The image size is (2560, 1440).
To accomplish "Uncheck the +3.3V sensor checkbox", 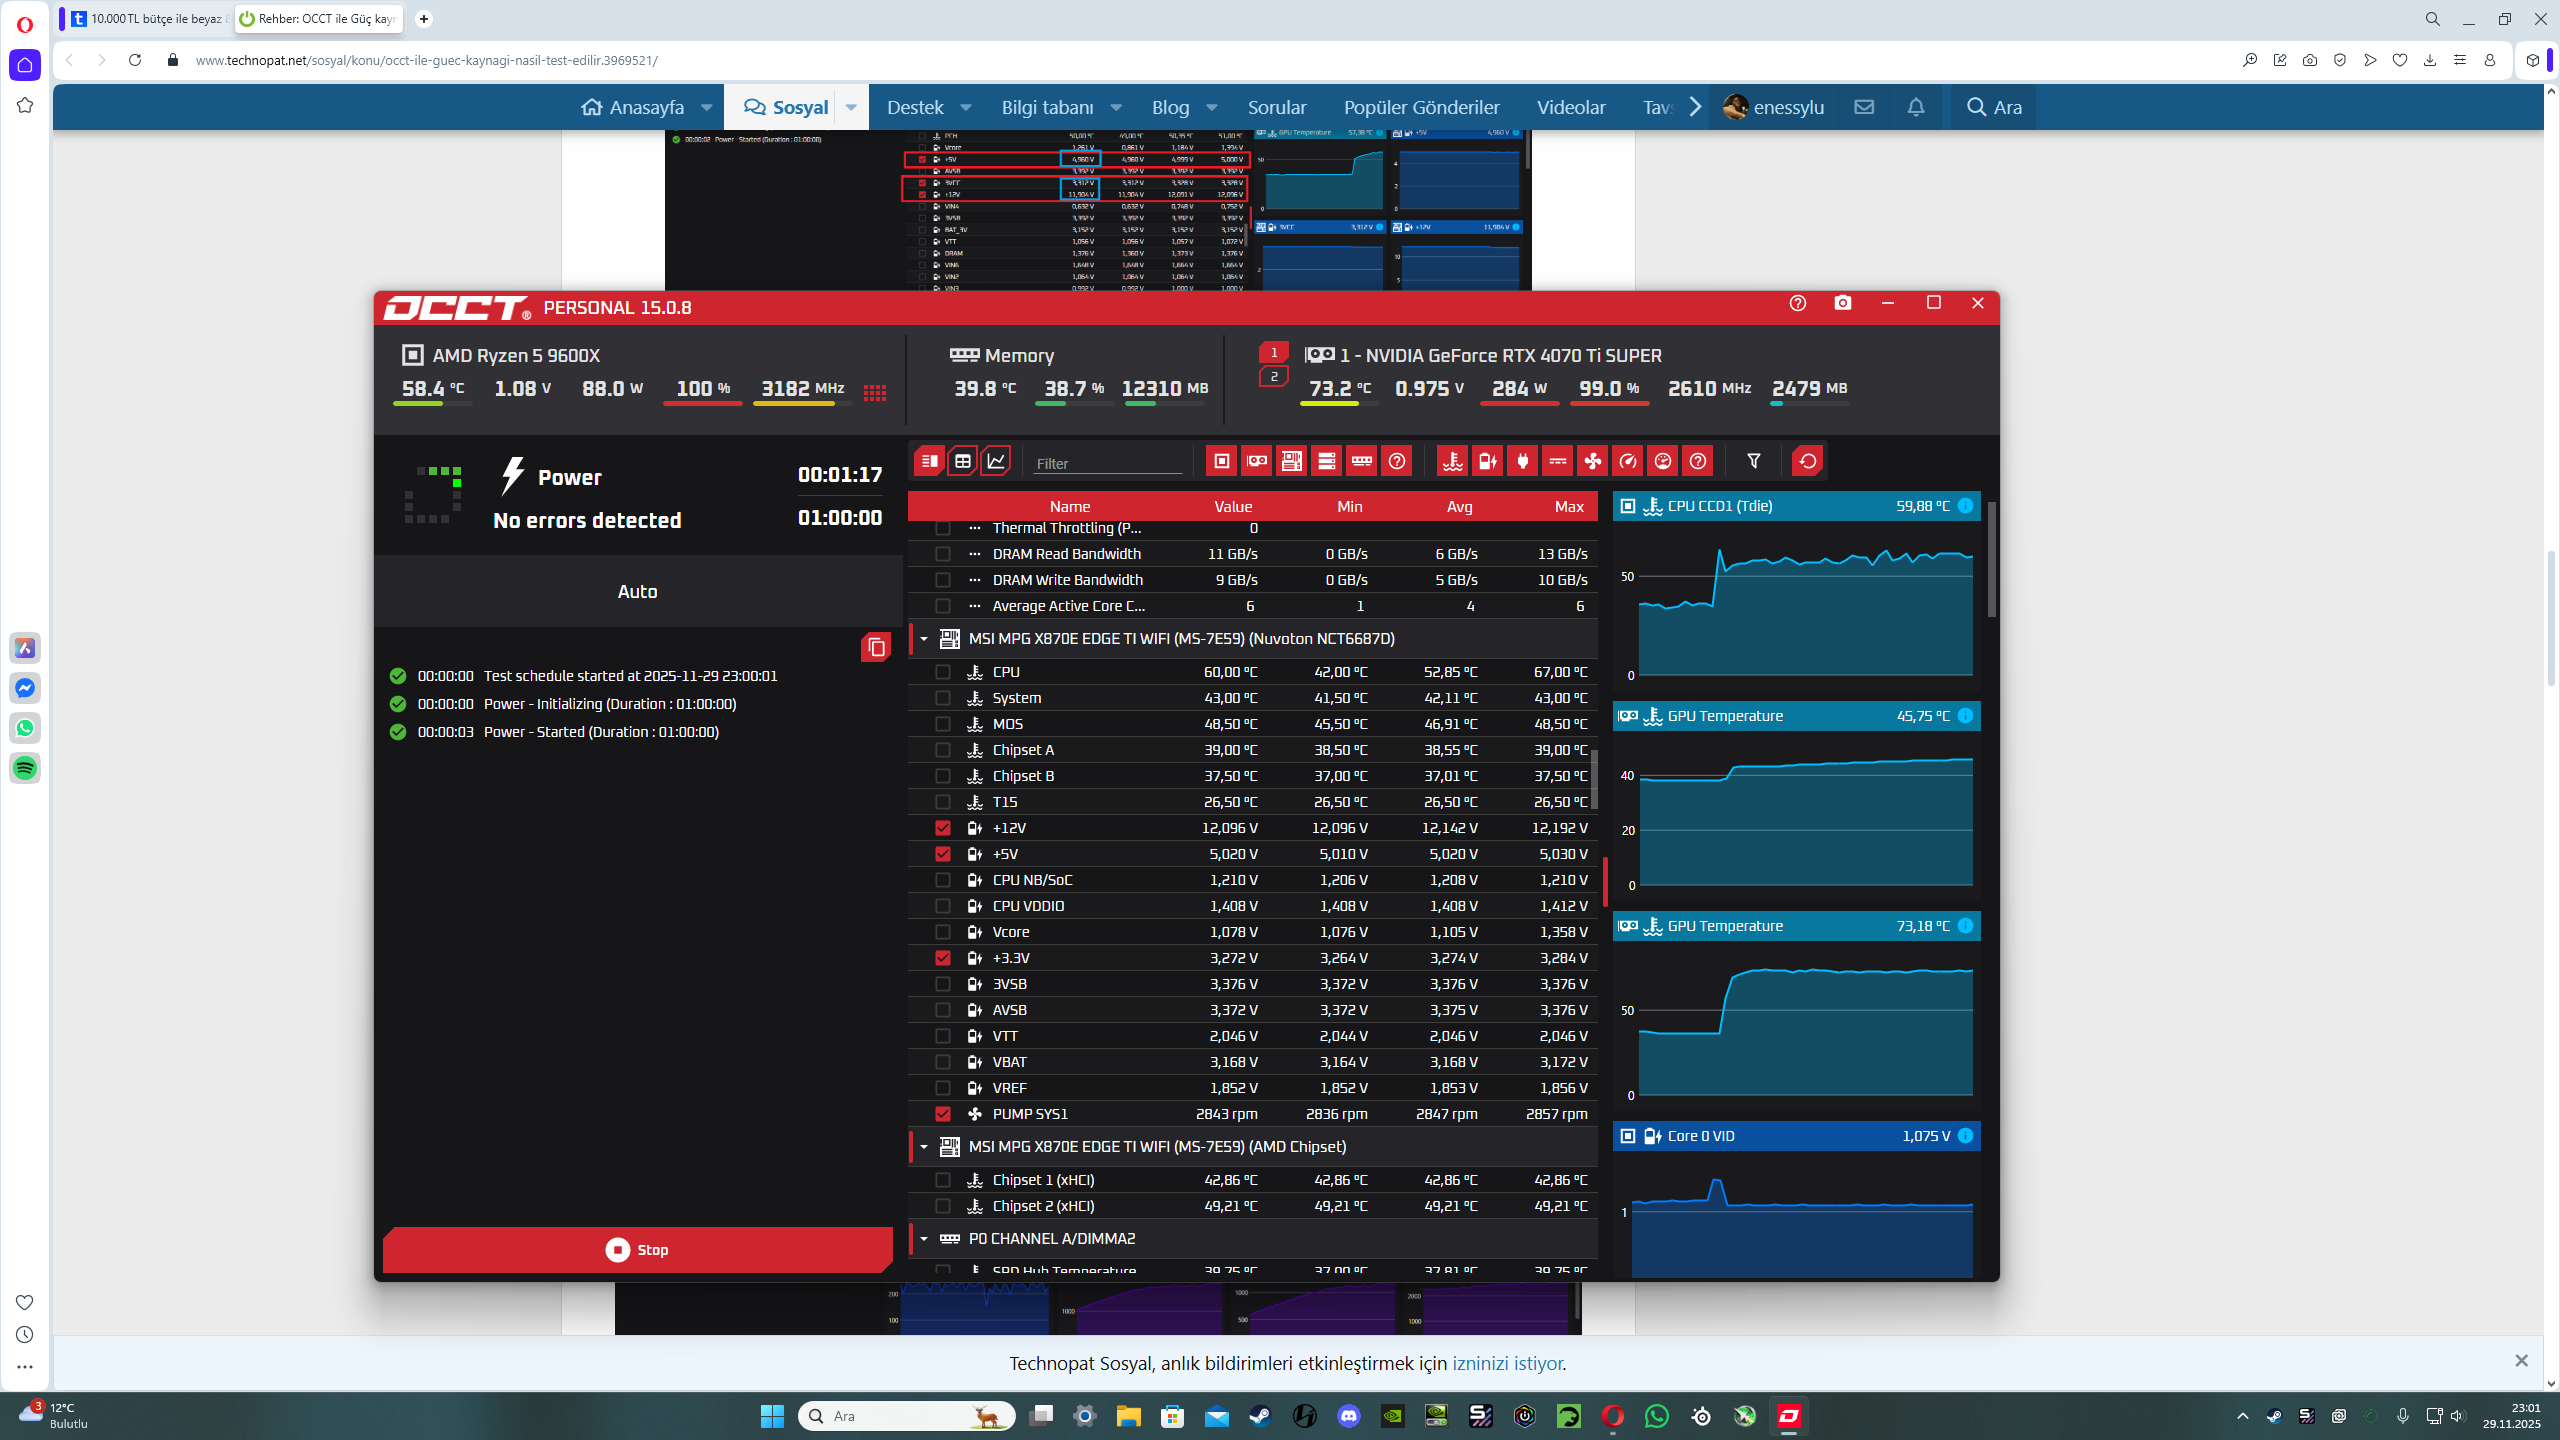I will coord(942,958).
